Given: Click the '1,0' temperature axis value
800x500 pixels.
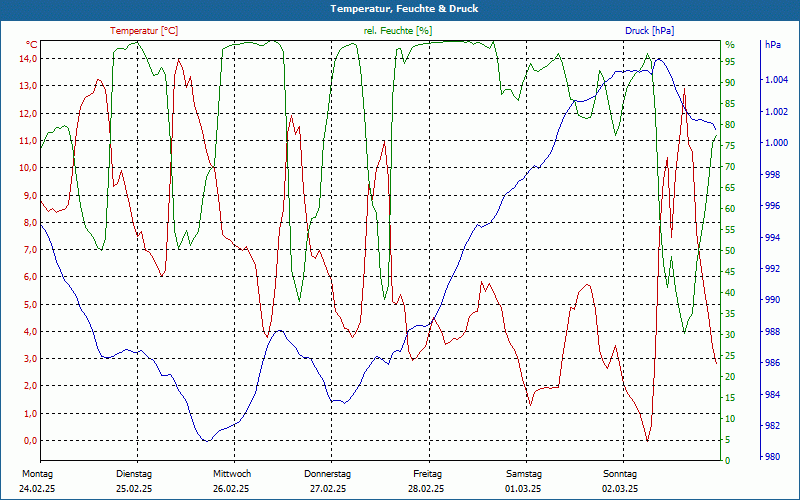Looking at the screenshot, I should point(30,413).
